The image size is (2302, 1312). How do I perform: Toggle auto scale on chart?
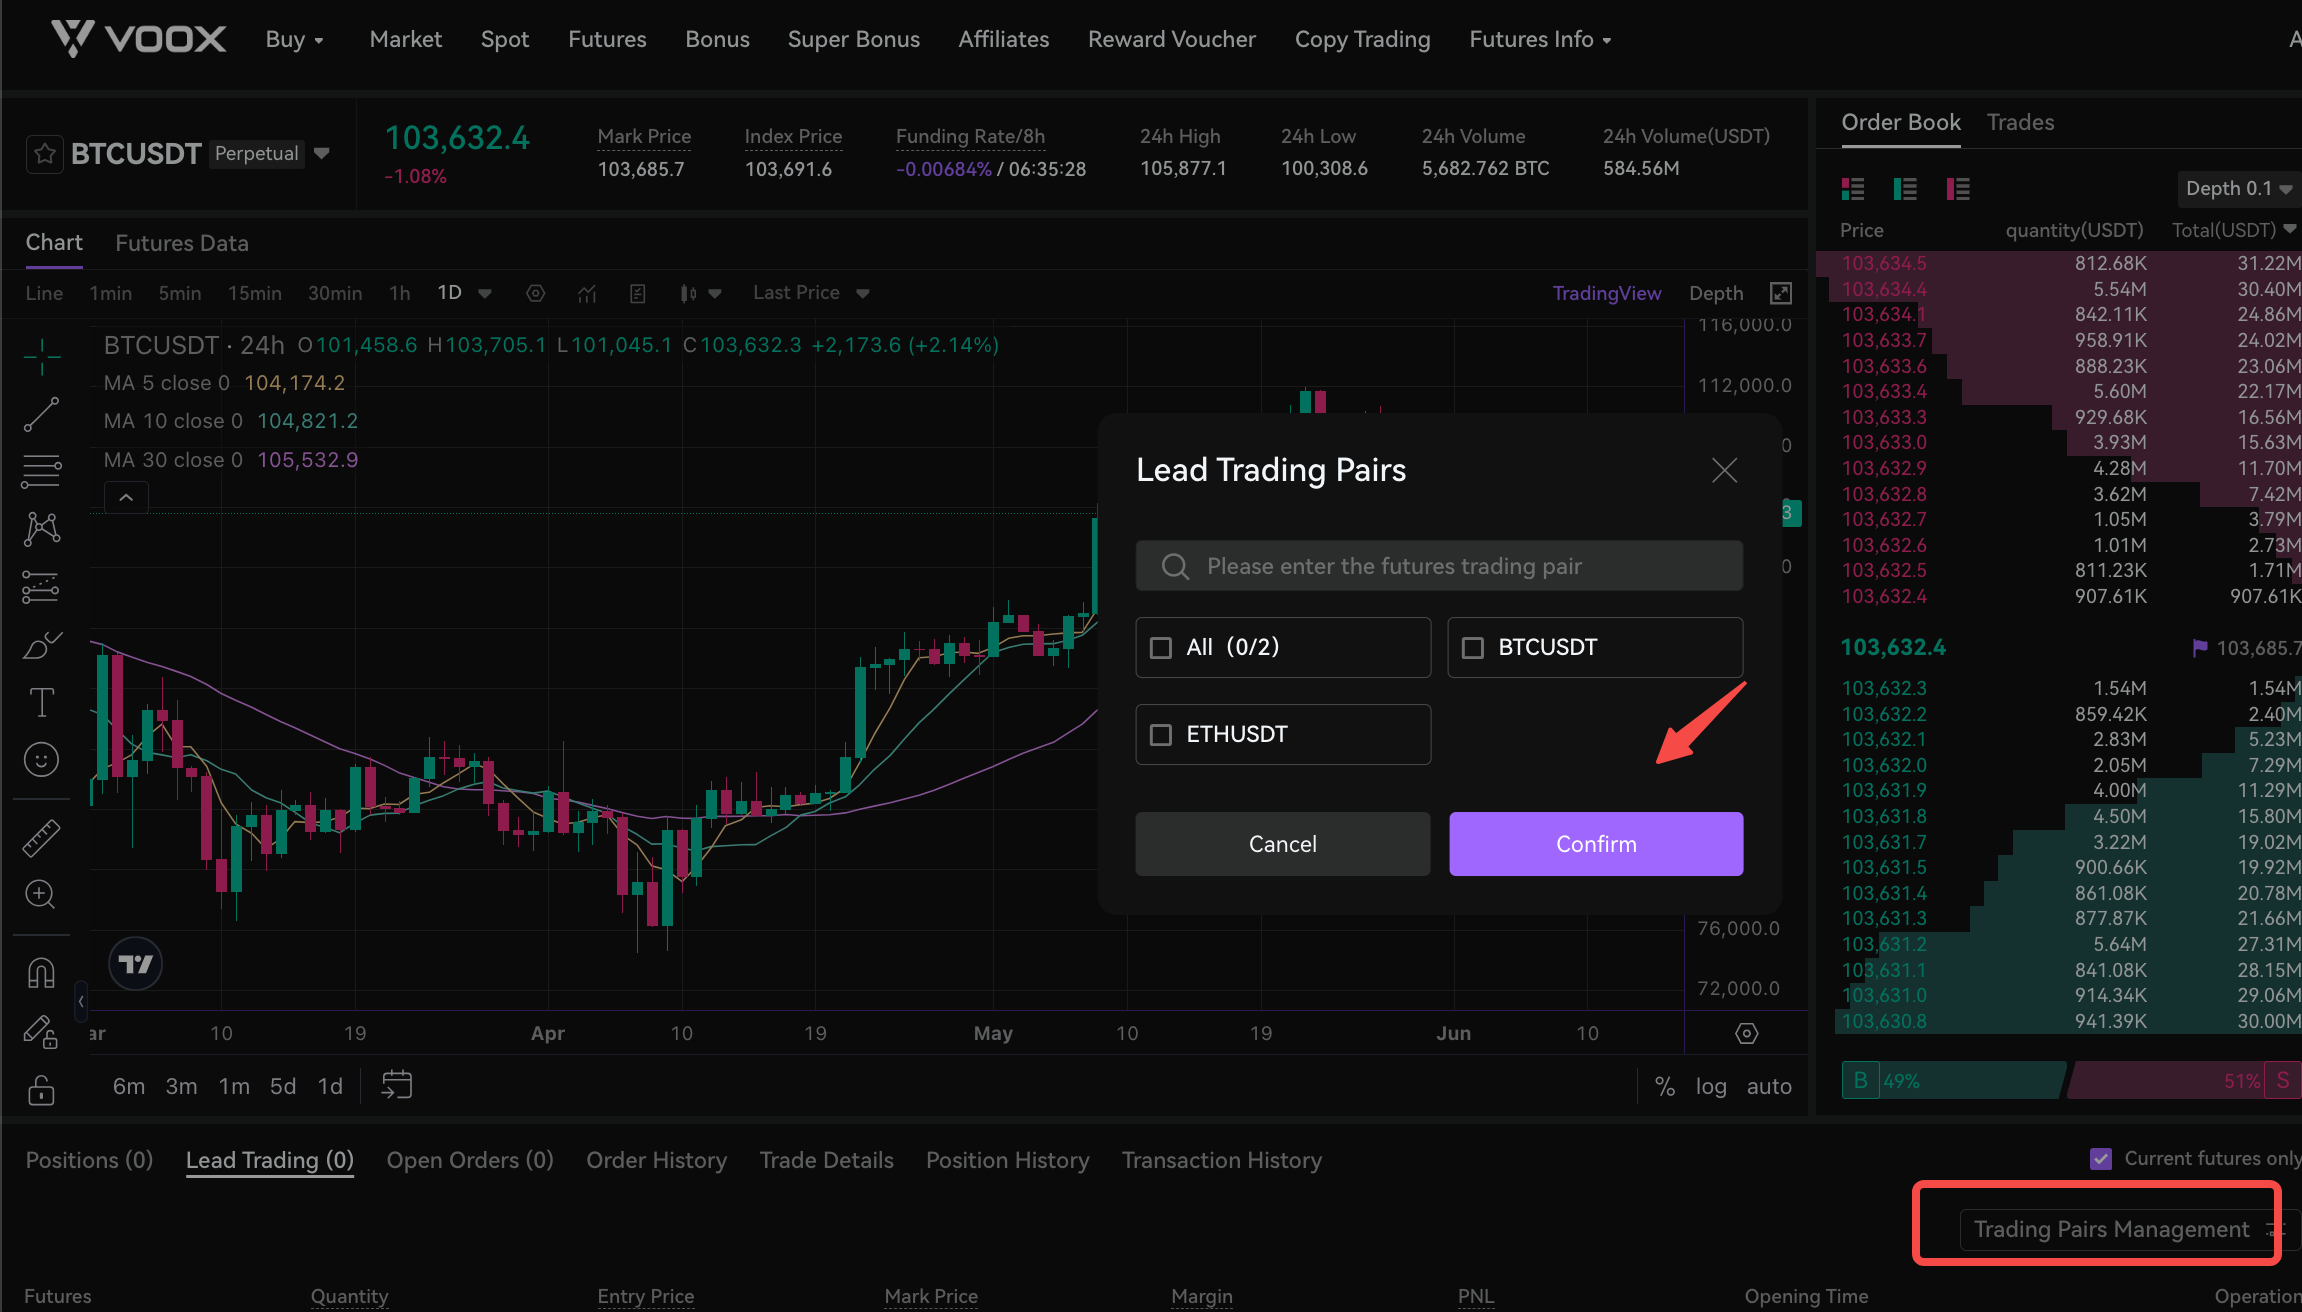[x=1769, y=1086]
